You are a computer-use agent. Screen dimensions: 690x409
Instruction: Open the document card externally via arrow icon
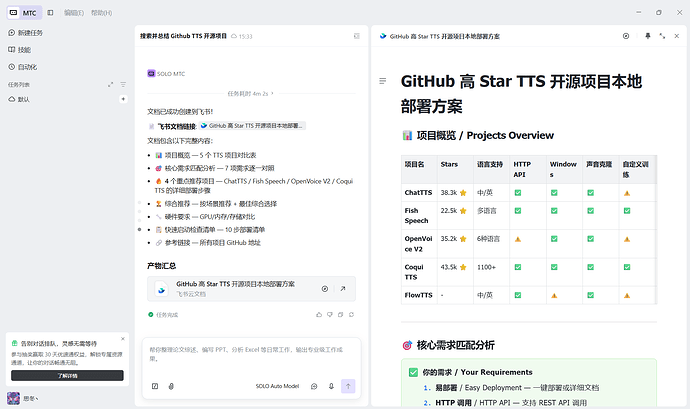pyautogui.click(x=343, y=289)
